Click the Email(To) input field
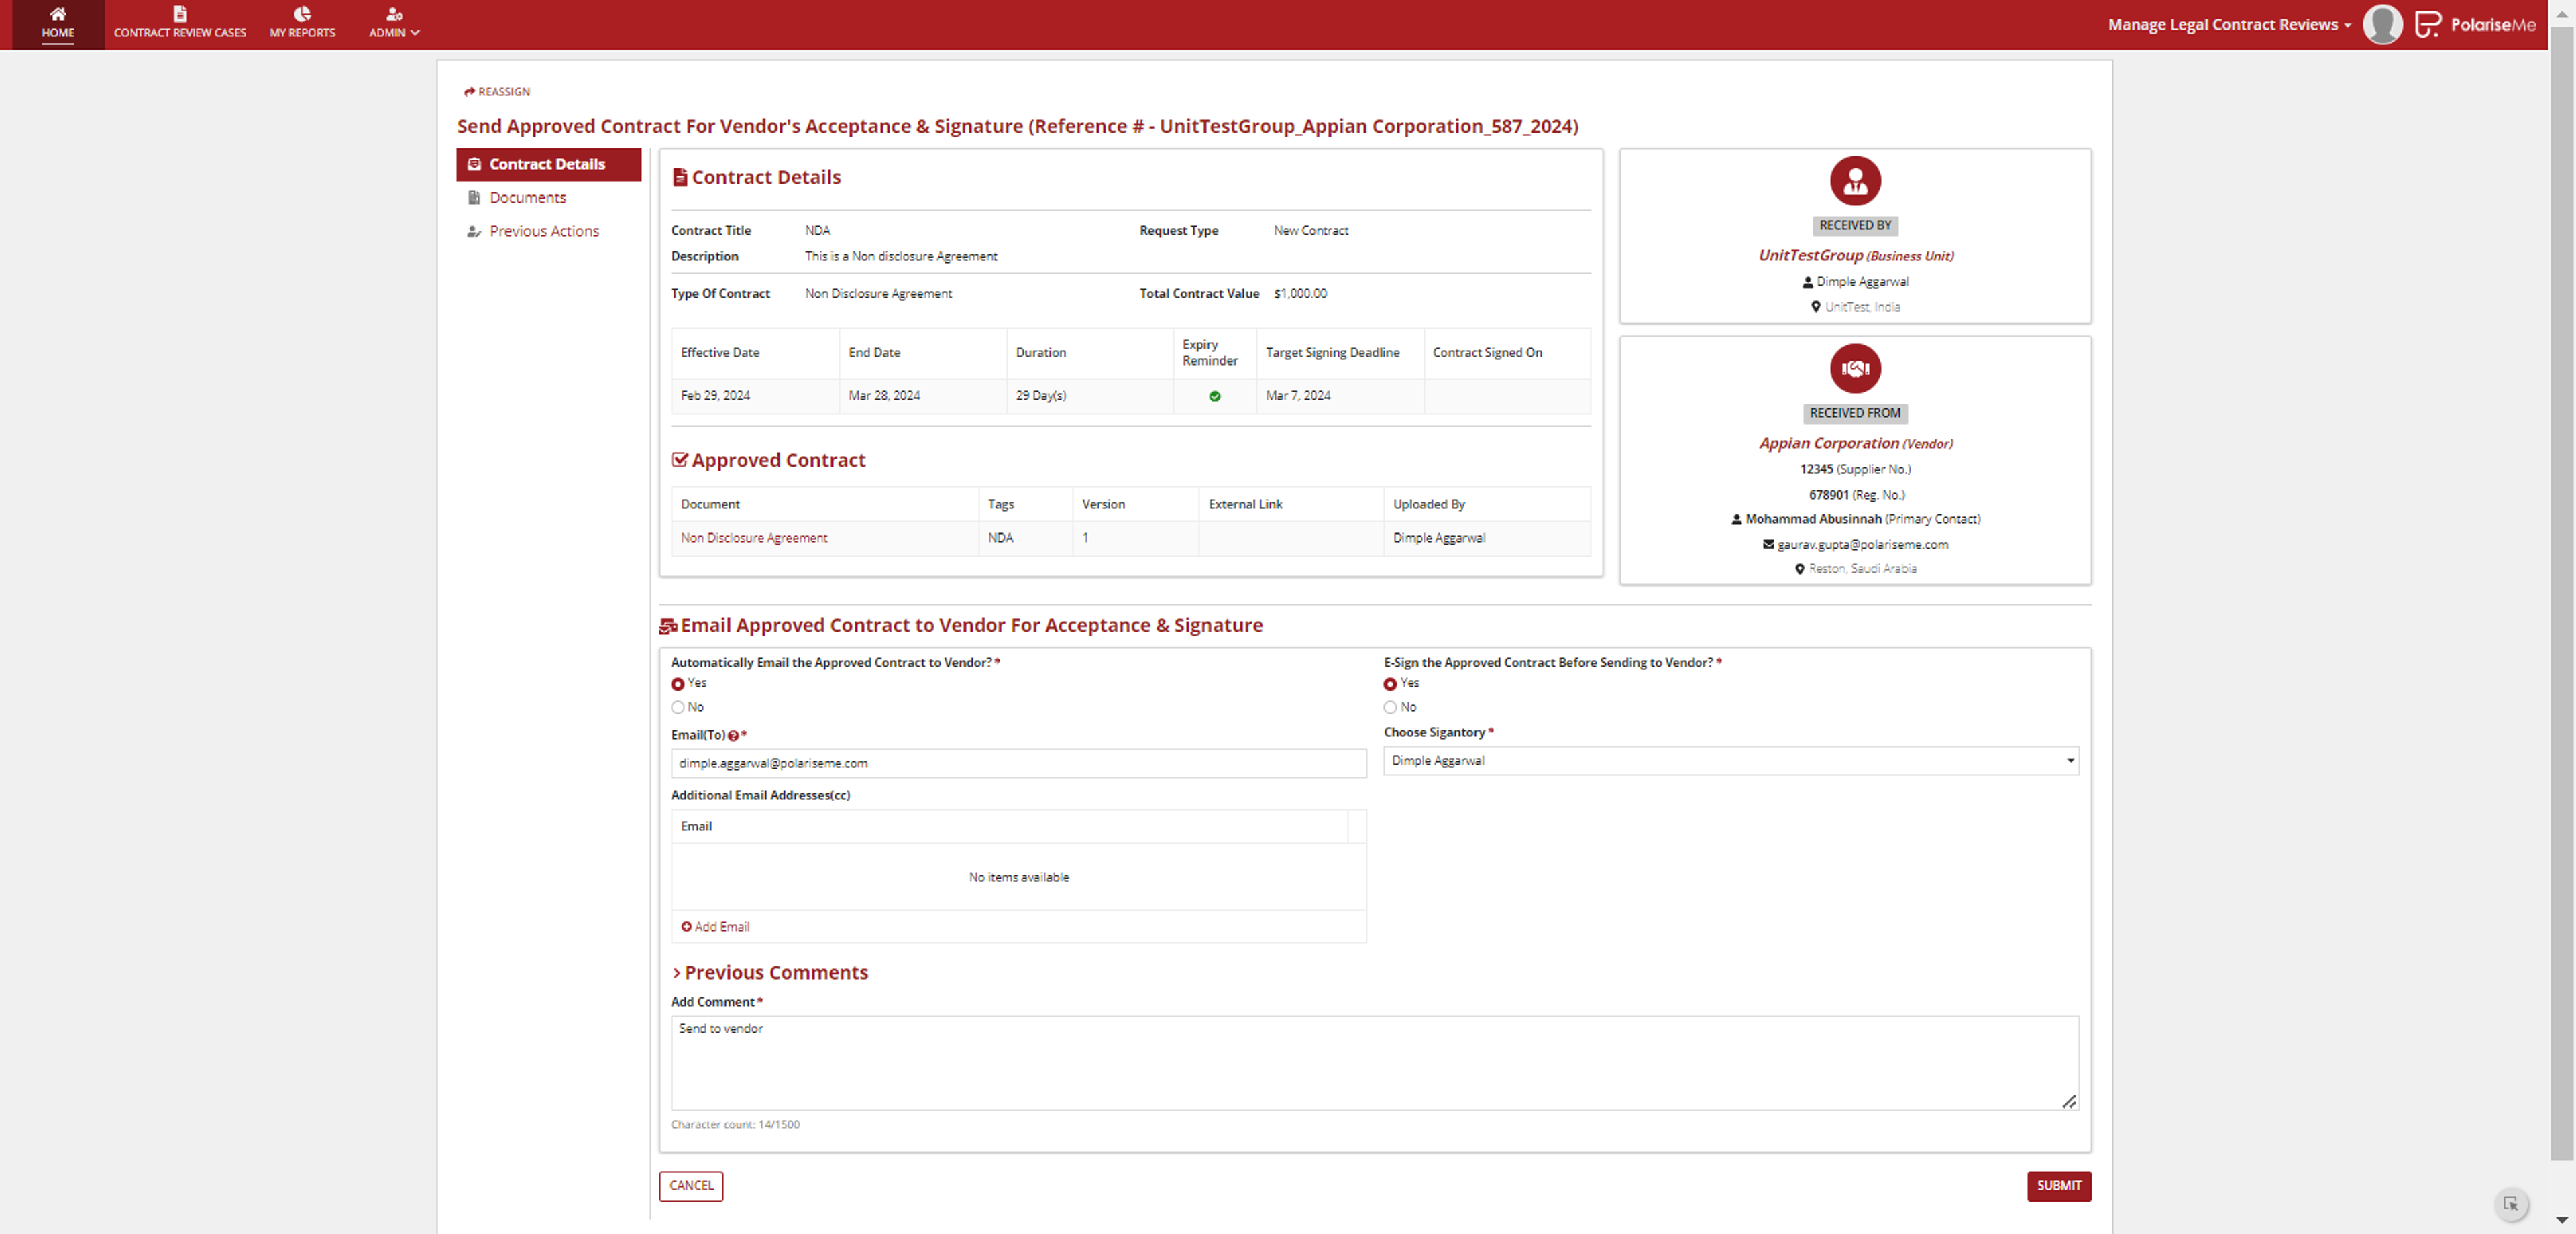This screenshot has width=2576, height=1234. 1018,763
